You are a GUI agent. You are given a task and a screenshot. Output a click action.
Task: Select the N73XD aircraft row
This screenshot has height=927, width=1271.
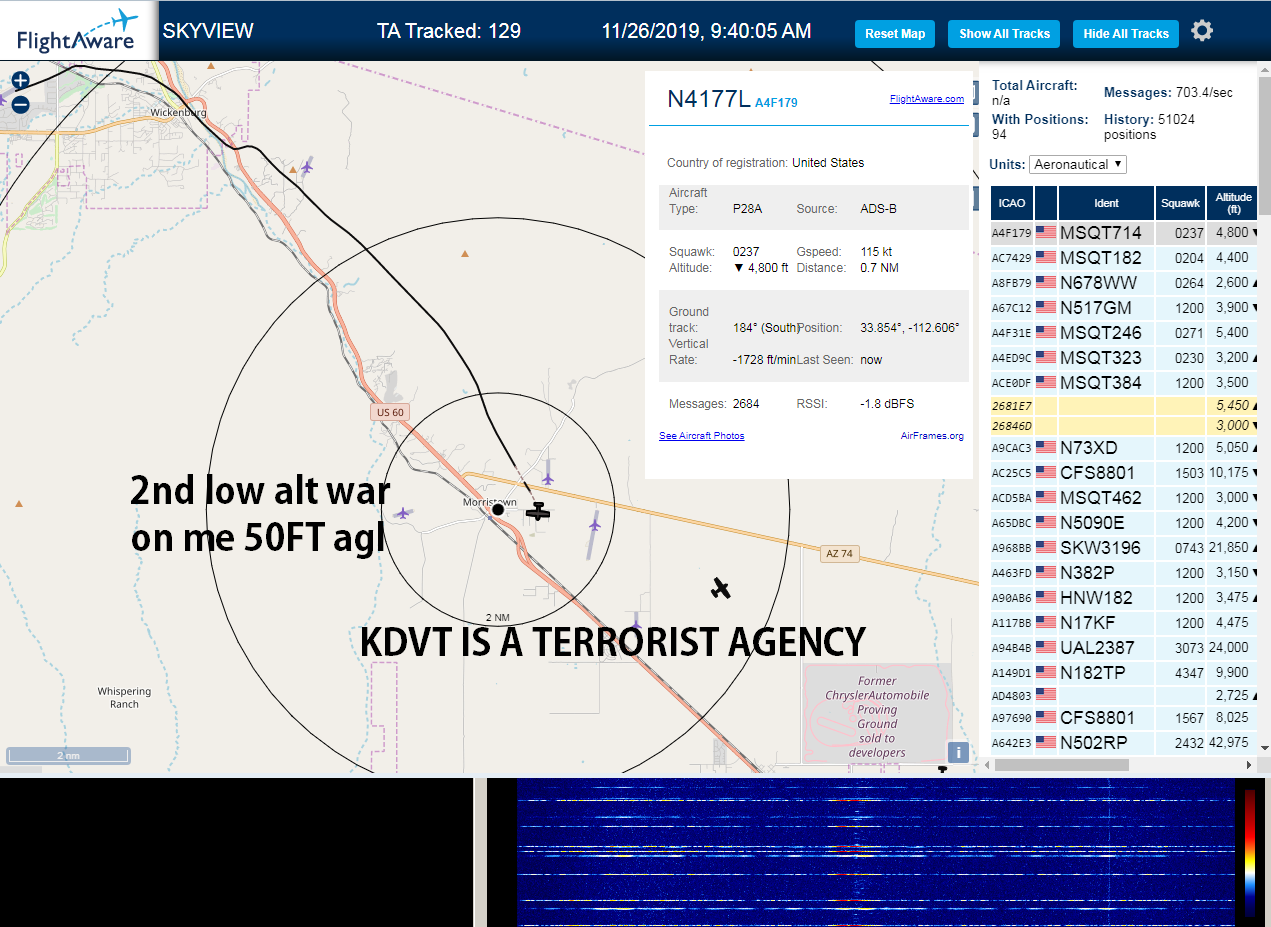coord(1124,448)
